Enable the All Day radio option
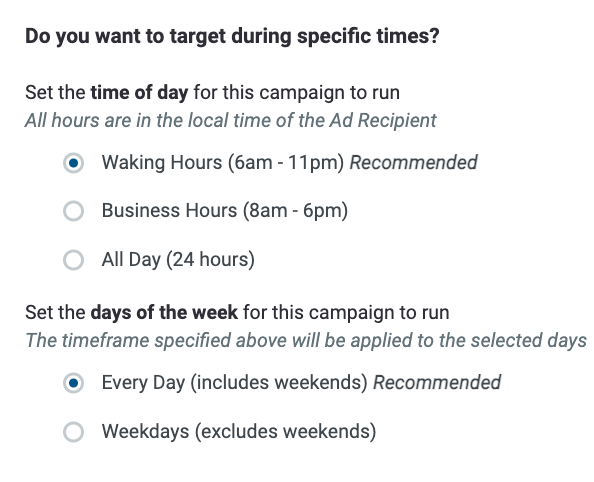The image size is (594, 482). [x=73, y=260]
